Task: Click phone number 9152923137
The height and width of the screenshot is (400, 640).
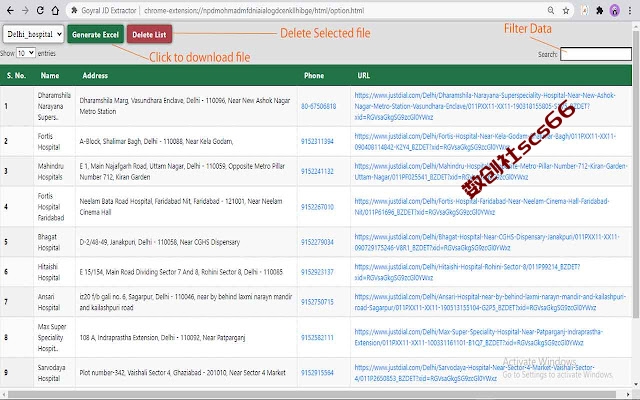Action: pyautogui.click(x=317, y=272)
